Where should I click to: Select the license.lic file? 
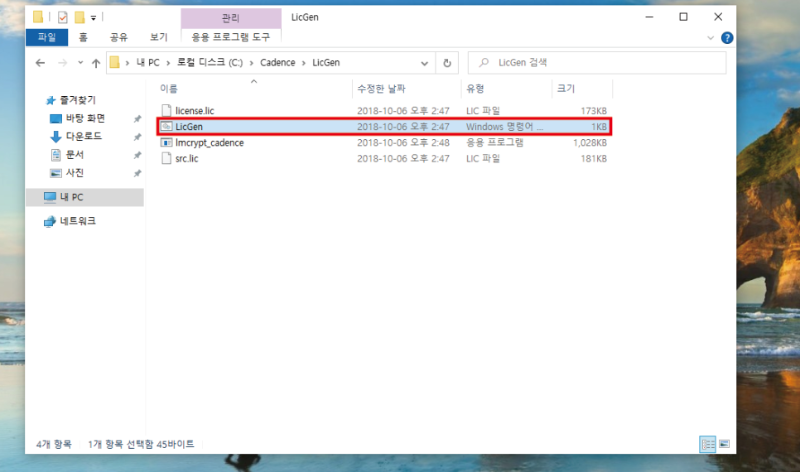click(x=194, y=111)
